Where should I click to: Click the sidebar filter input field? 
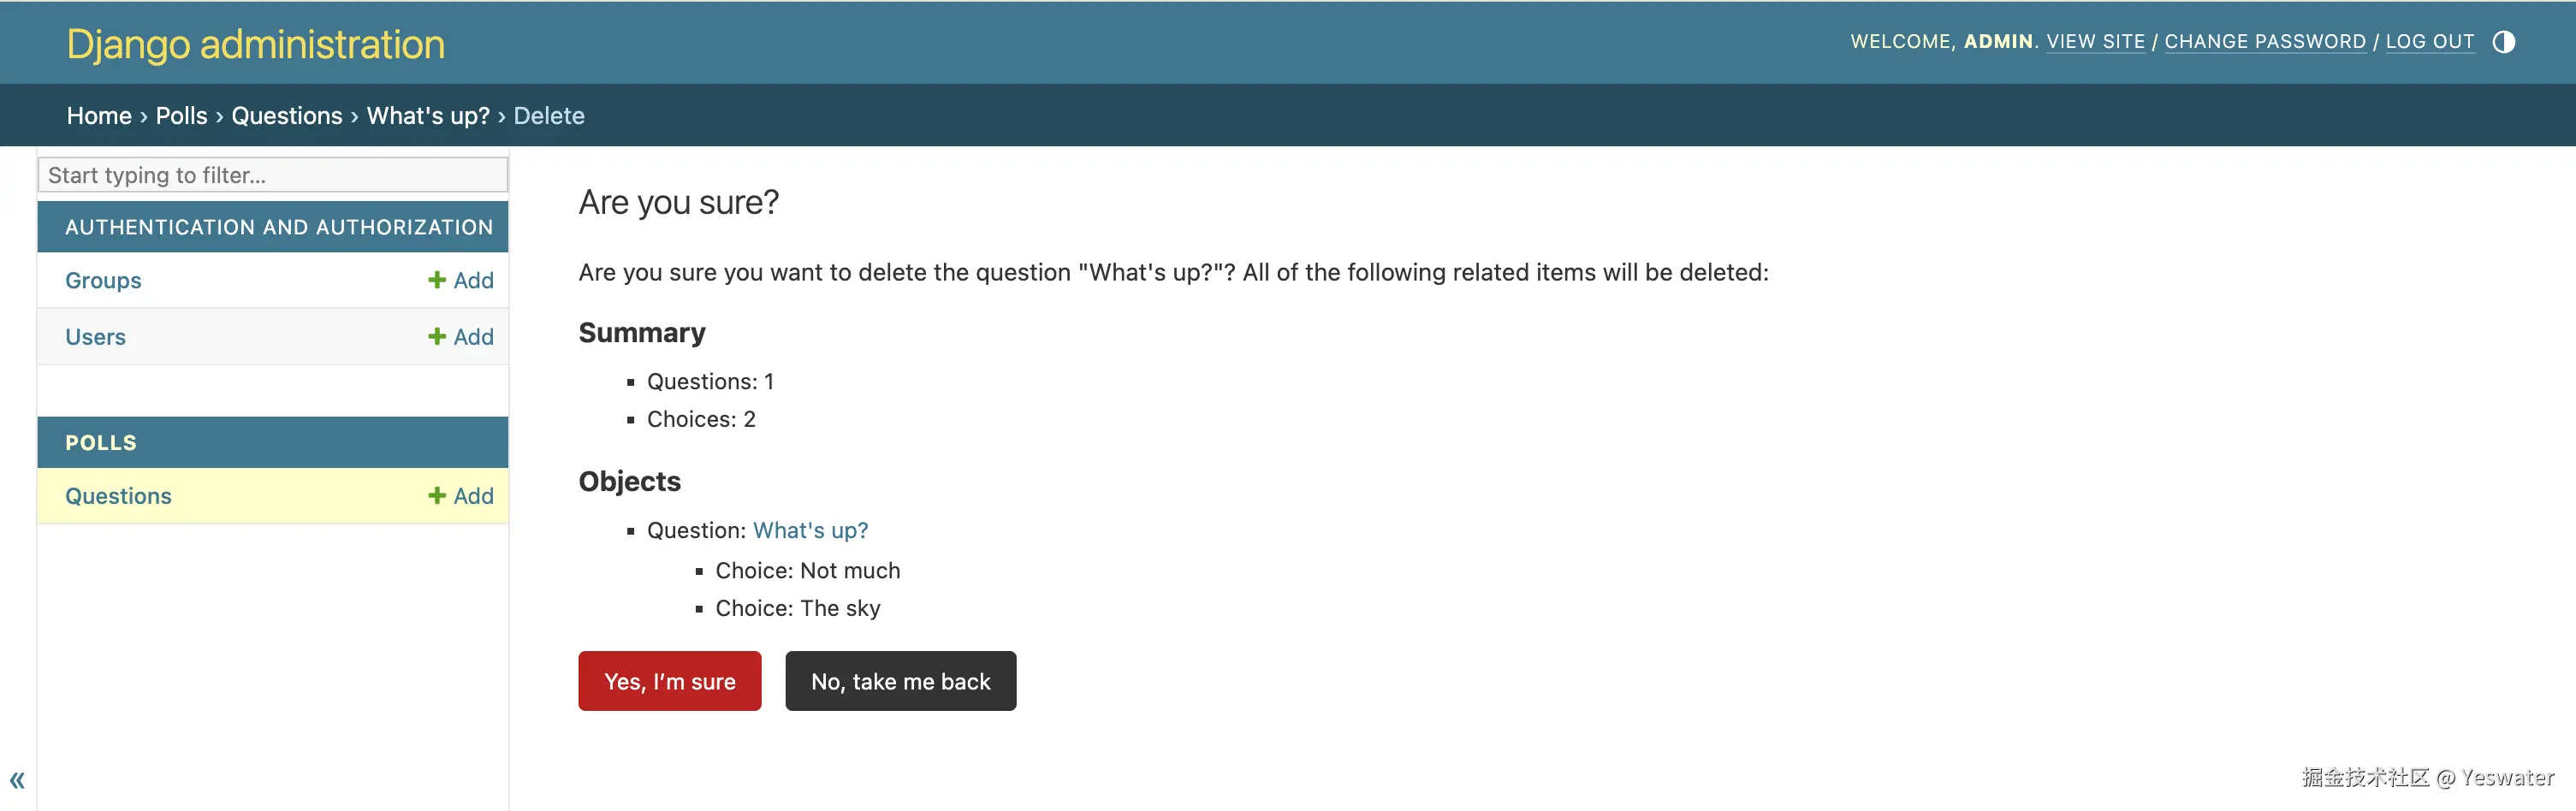(x=272, y=175)
